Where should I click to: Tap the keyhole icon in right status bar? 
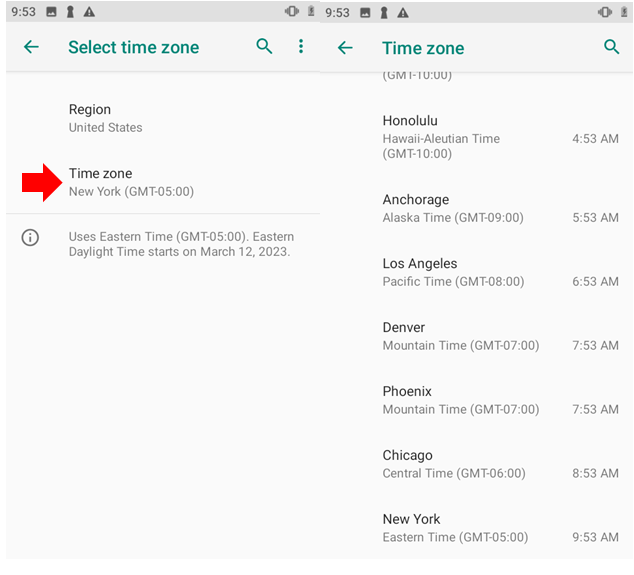coord(384,13)
